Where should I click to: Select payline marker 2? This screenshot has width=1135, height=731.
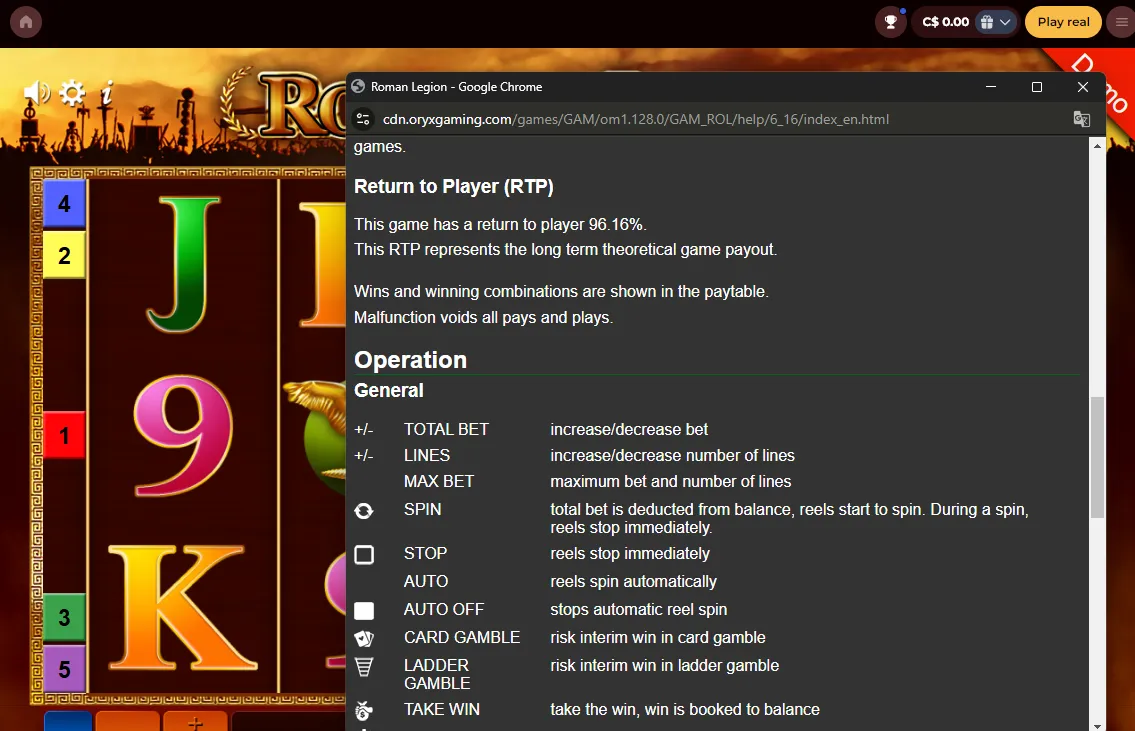(x=64, y=255)
